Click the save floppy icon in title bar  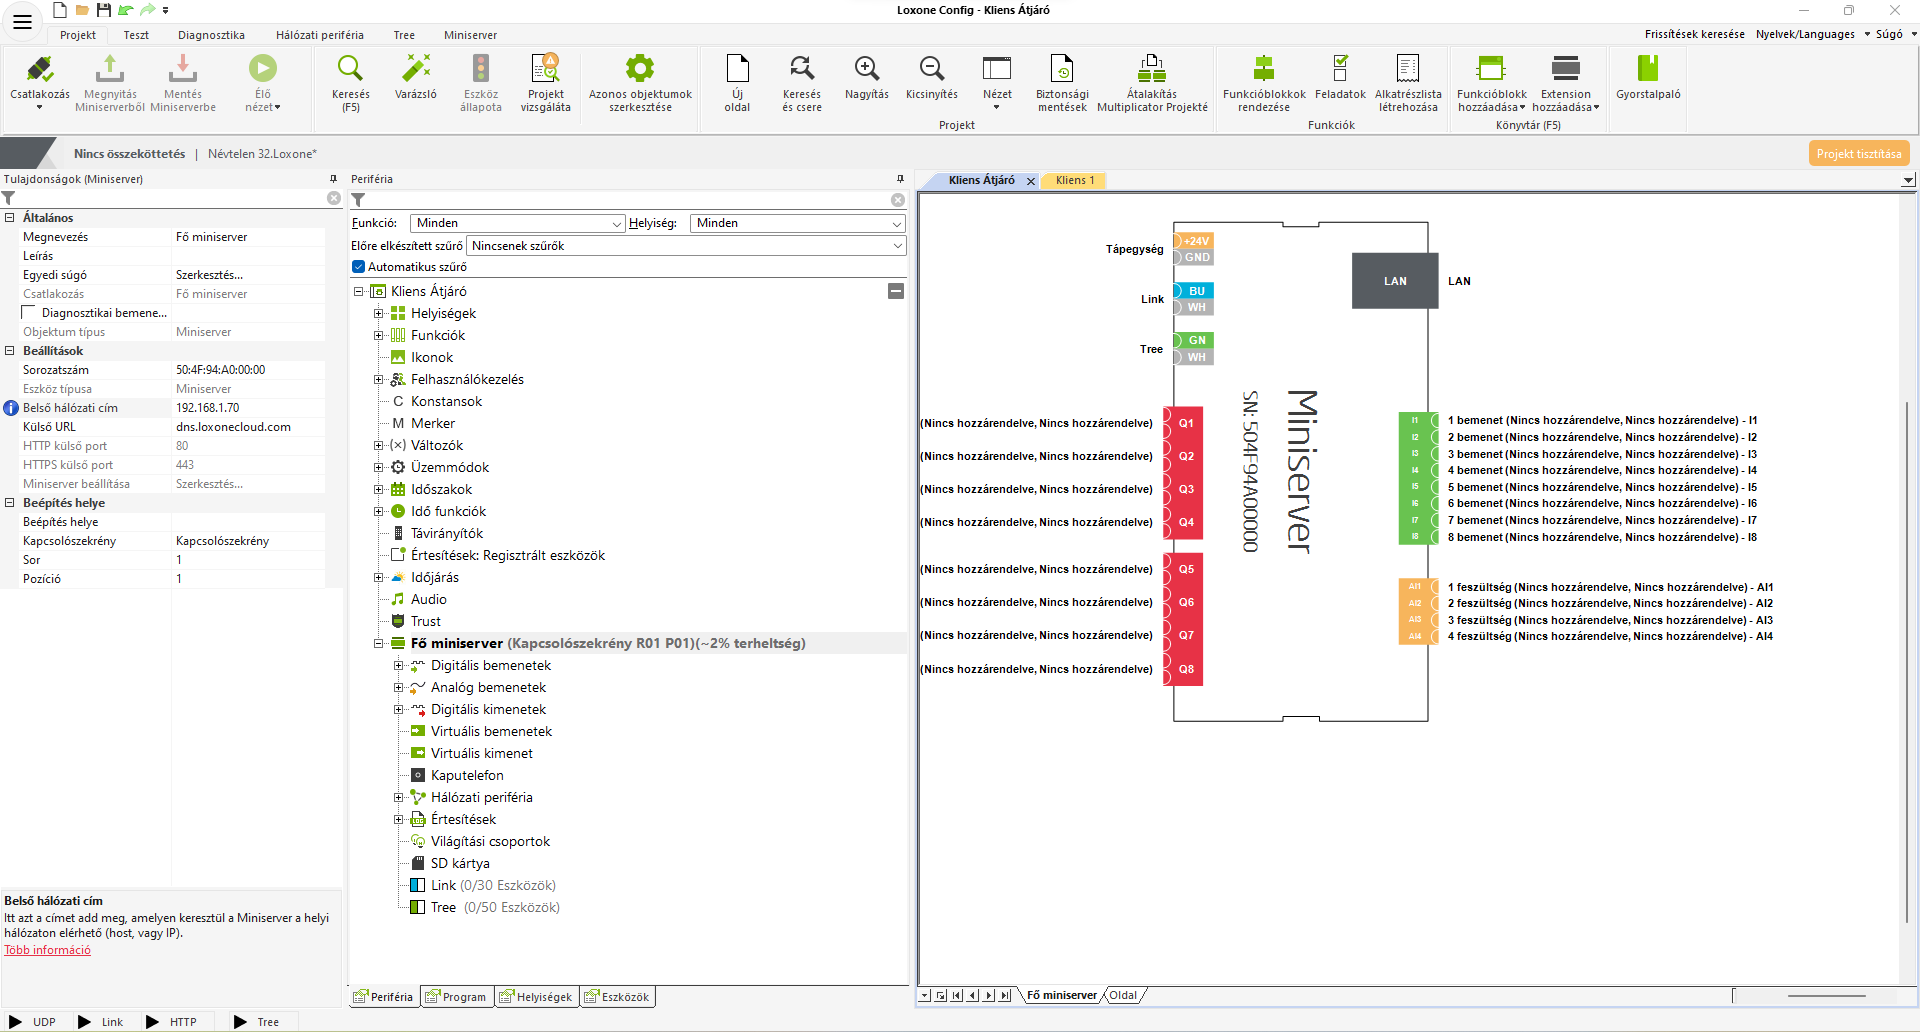pos(103,10)
